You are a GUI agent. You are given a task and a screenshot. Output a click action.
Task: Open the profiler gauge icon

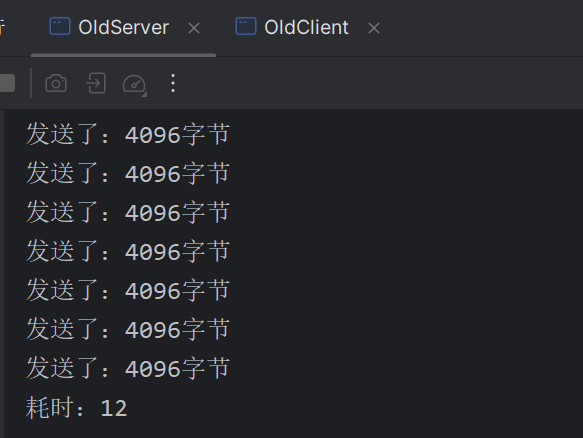tap(134, 84)
